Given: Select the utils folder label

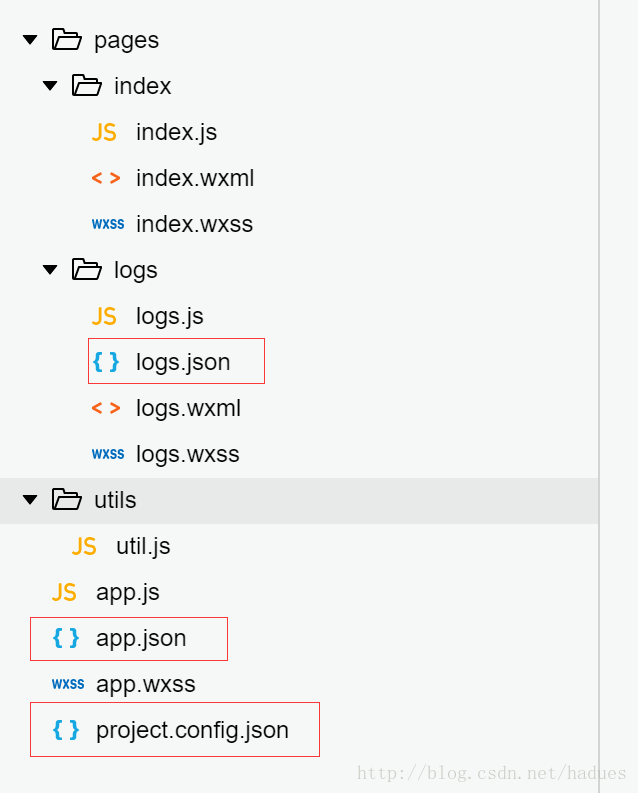Looking at the screenshot, I should coord(115,500).
